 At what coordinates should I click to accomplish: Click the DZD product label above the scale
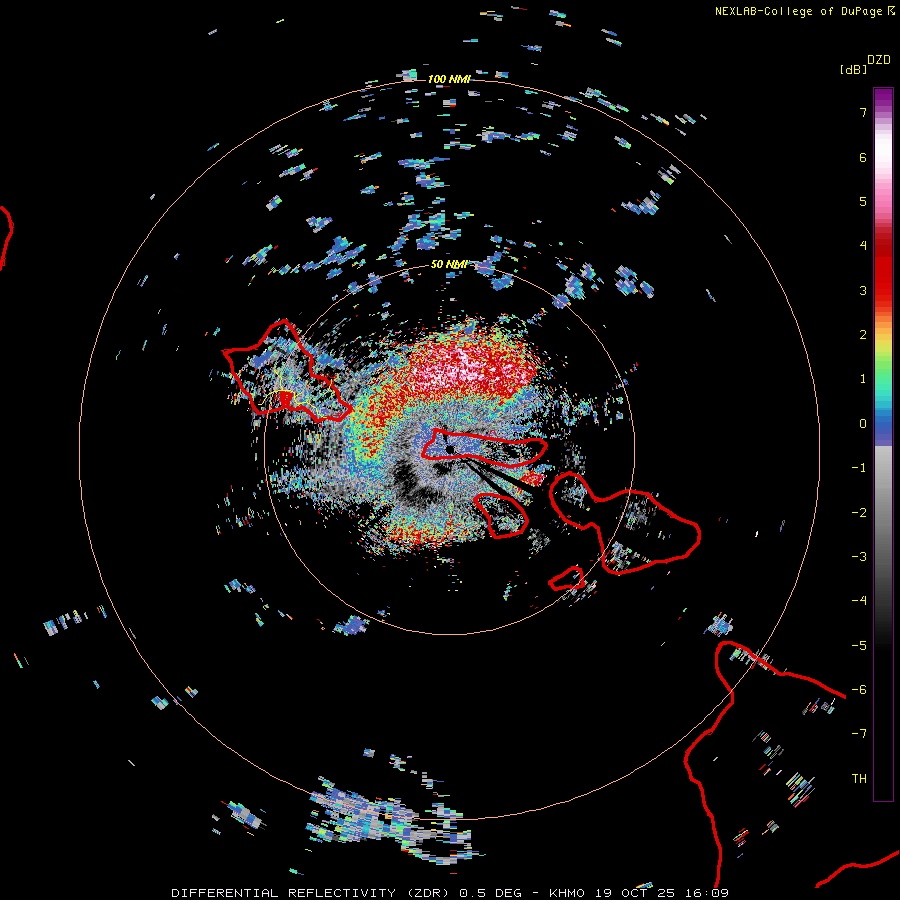pos(879,60)
